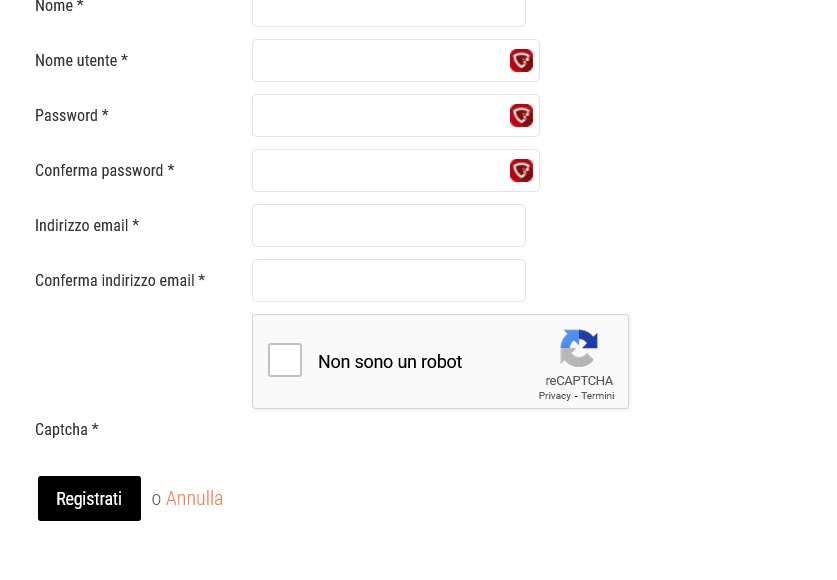
Task: Click the "Nome utente *" label
Action: (x=81, y=60)
